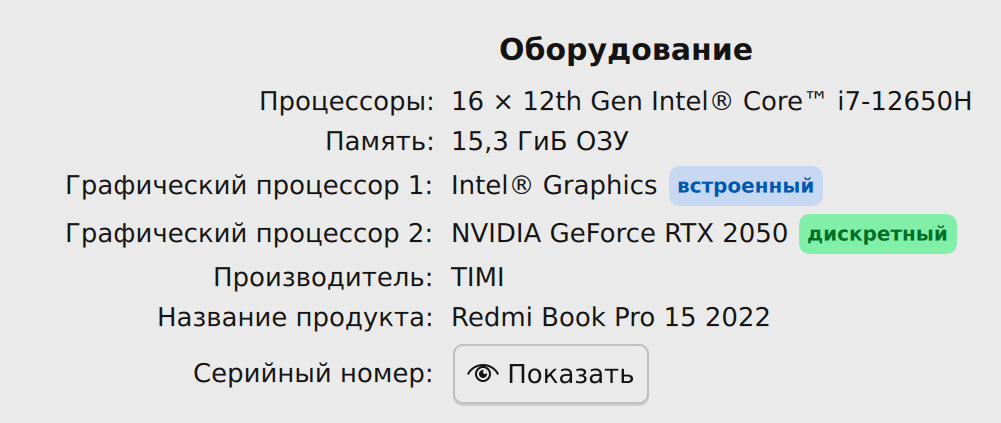Screen dimensions: 1001x423
Task: Click the Производитель label
Action: (323, 277)
